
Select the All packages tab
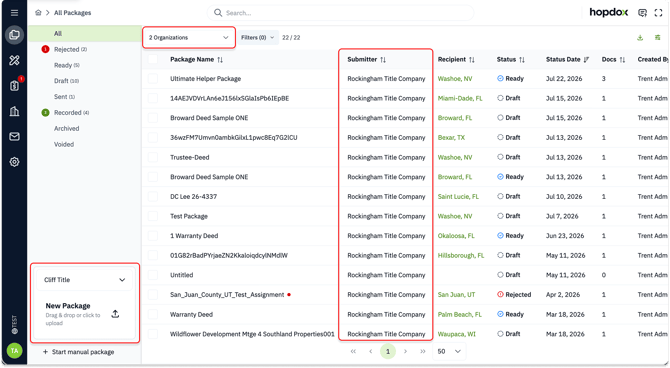[85, 34]
